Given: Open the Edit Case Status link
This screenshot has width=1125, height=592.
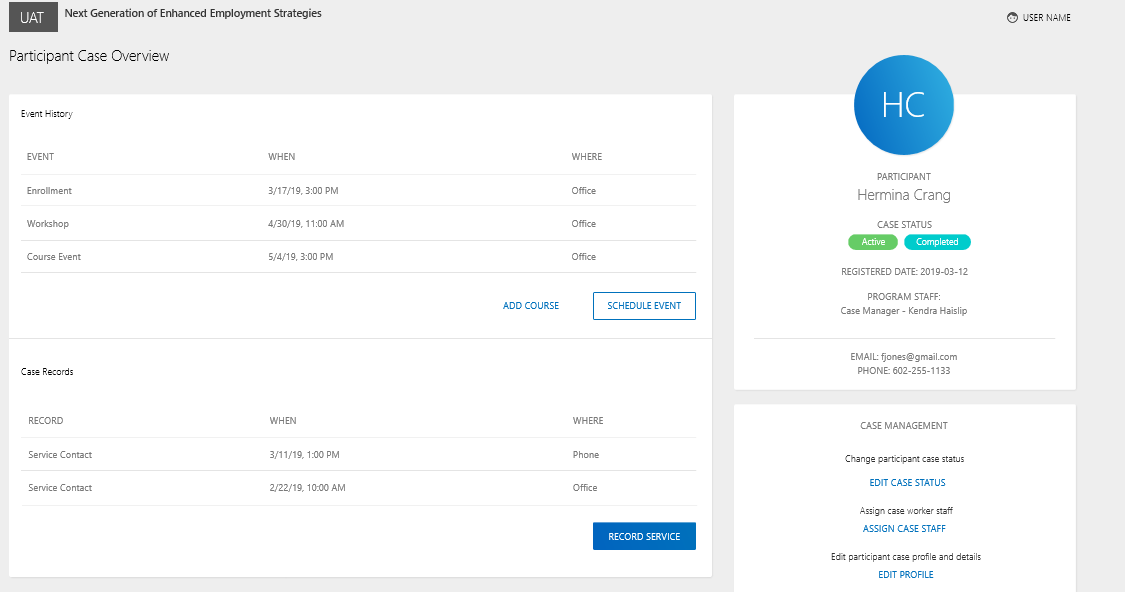Looking at the screenshot, I should pos(907,483).
